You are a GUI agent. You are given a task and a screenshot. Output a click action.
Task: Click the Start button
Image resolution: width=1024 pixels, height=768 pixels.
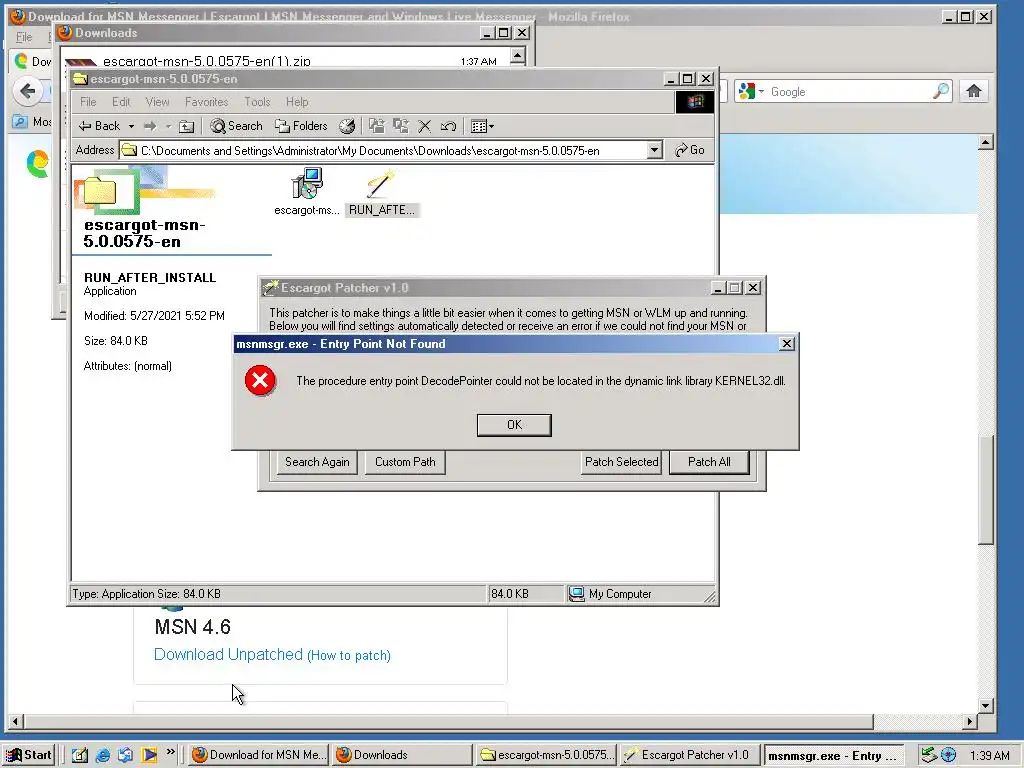28,755
